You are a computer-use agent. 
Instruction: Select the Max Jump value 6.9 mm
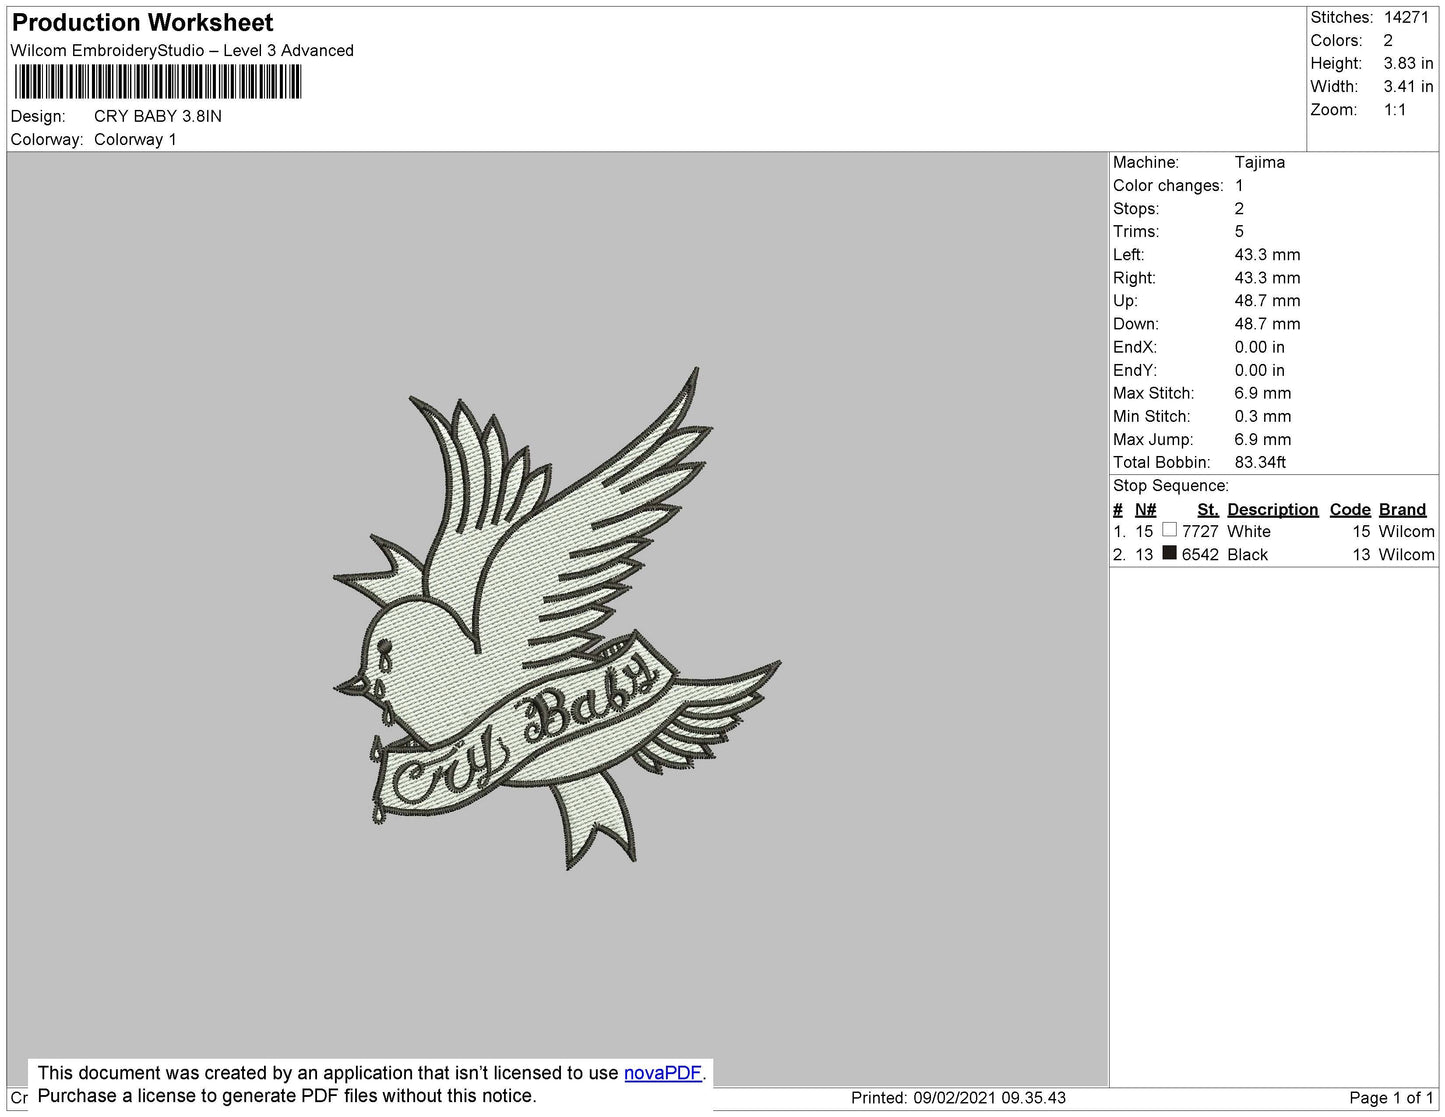(x=1263, y=439)
